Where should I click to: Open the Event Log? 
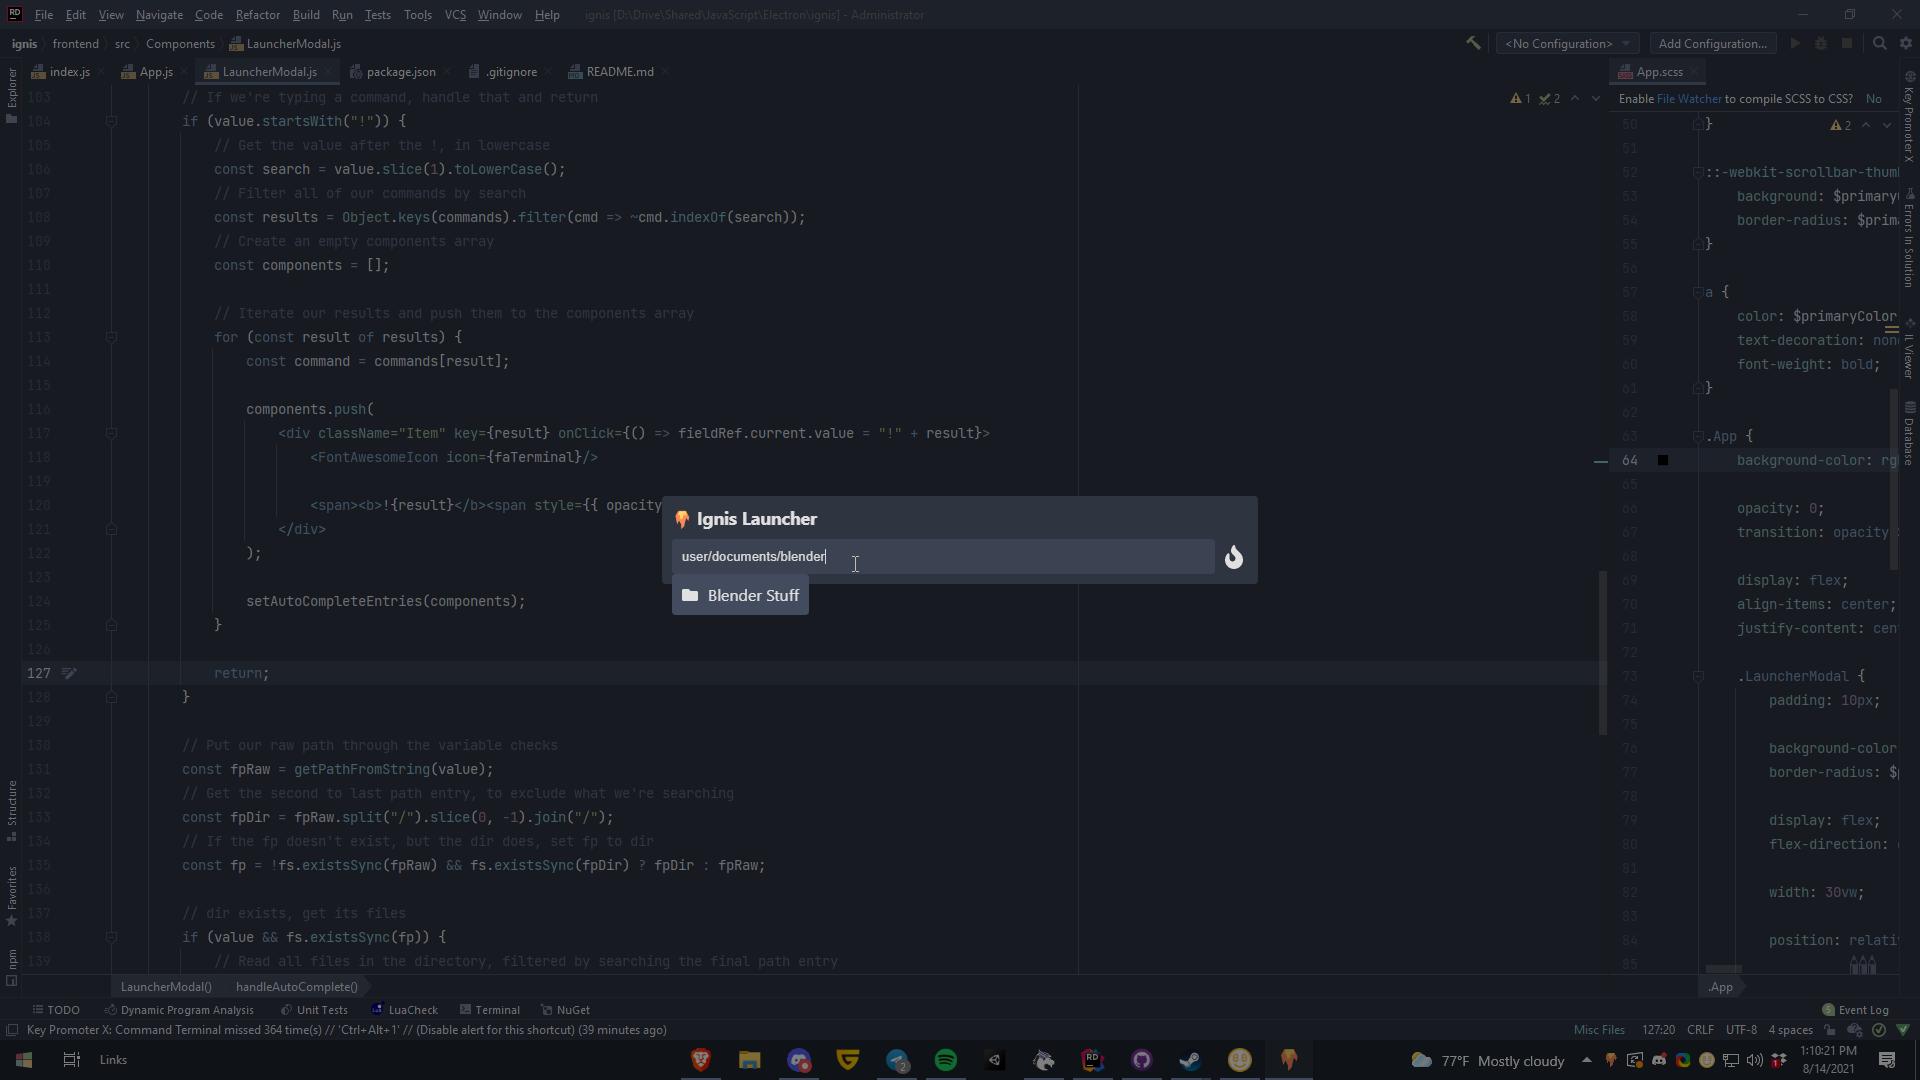tap(1855, 1010)
